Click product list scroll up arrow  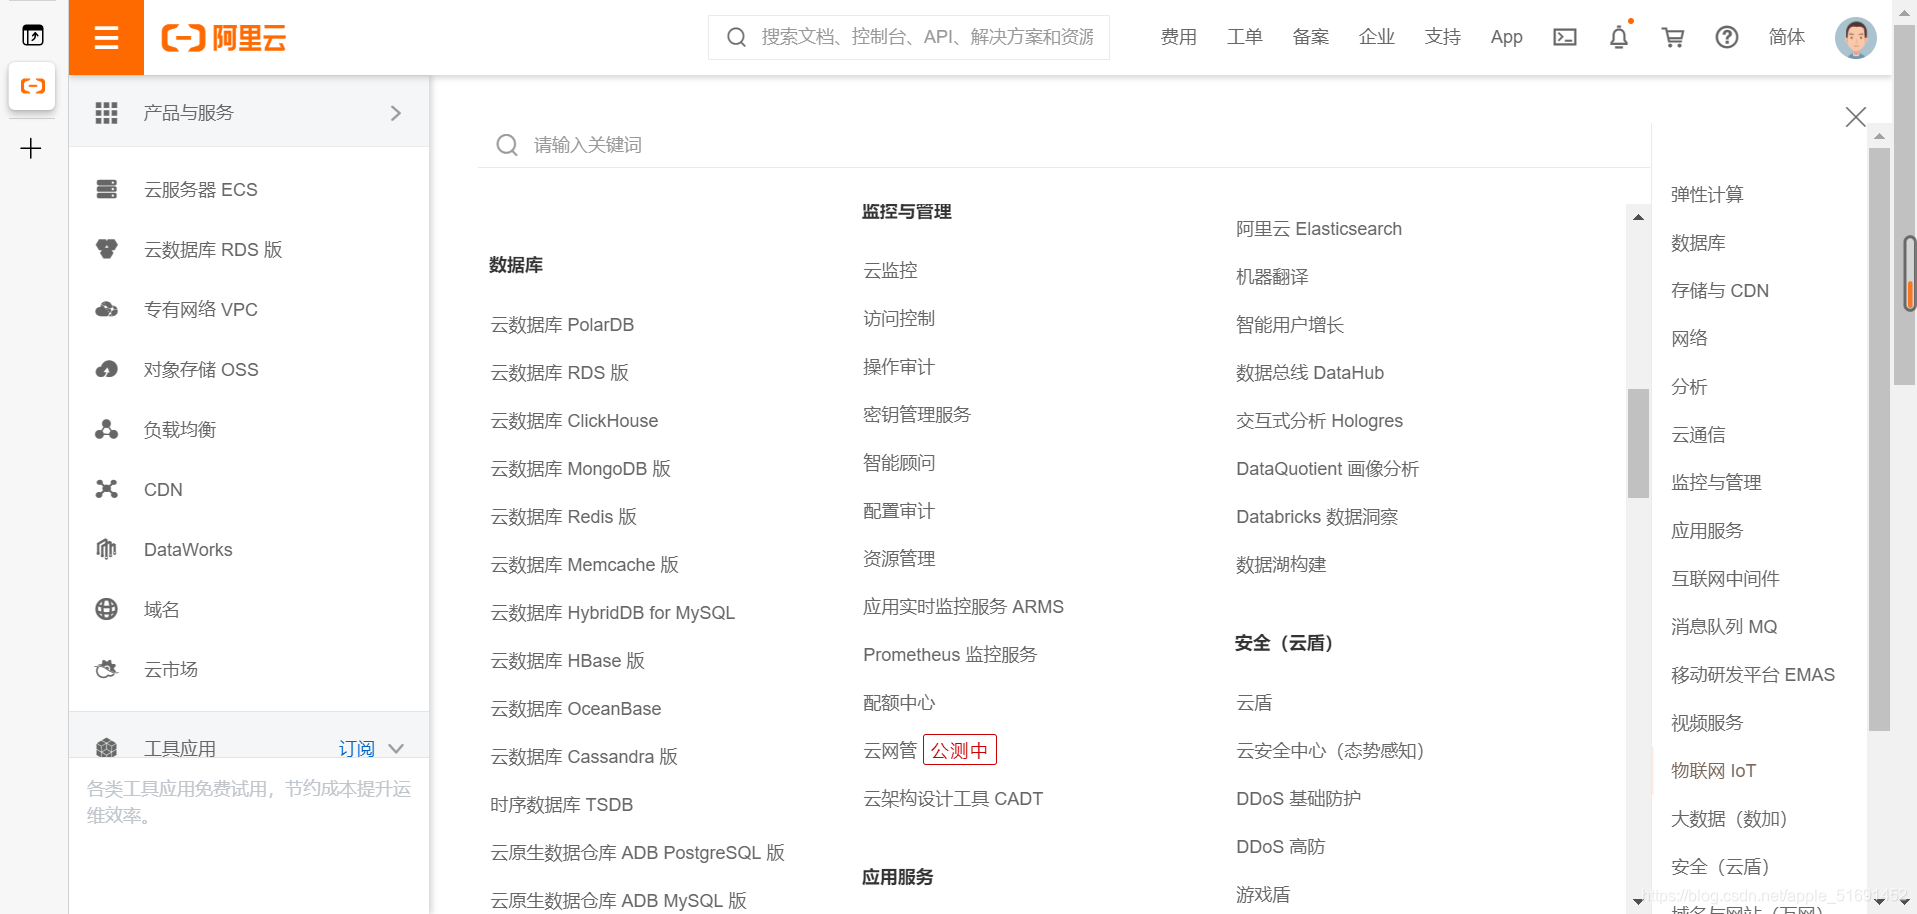[1638, 217]
